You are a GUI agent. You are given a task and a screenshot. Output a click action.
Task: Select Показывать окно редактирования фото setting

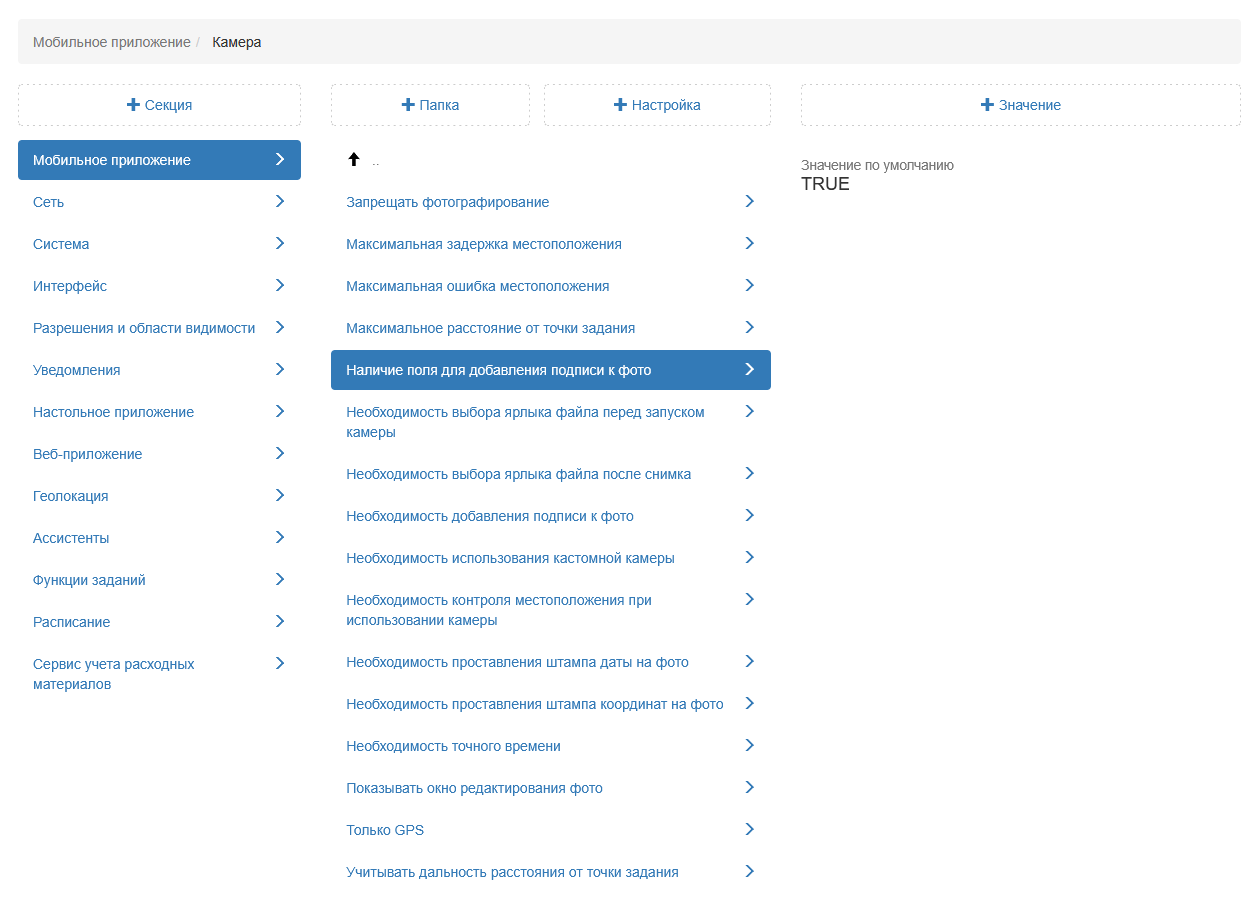coord(474,788)
